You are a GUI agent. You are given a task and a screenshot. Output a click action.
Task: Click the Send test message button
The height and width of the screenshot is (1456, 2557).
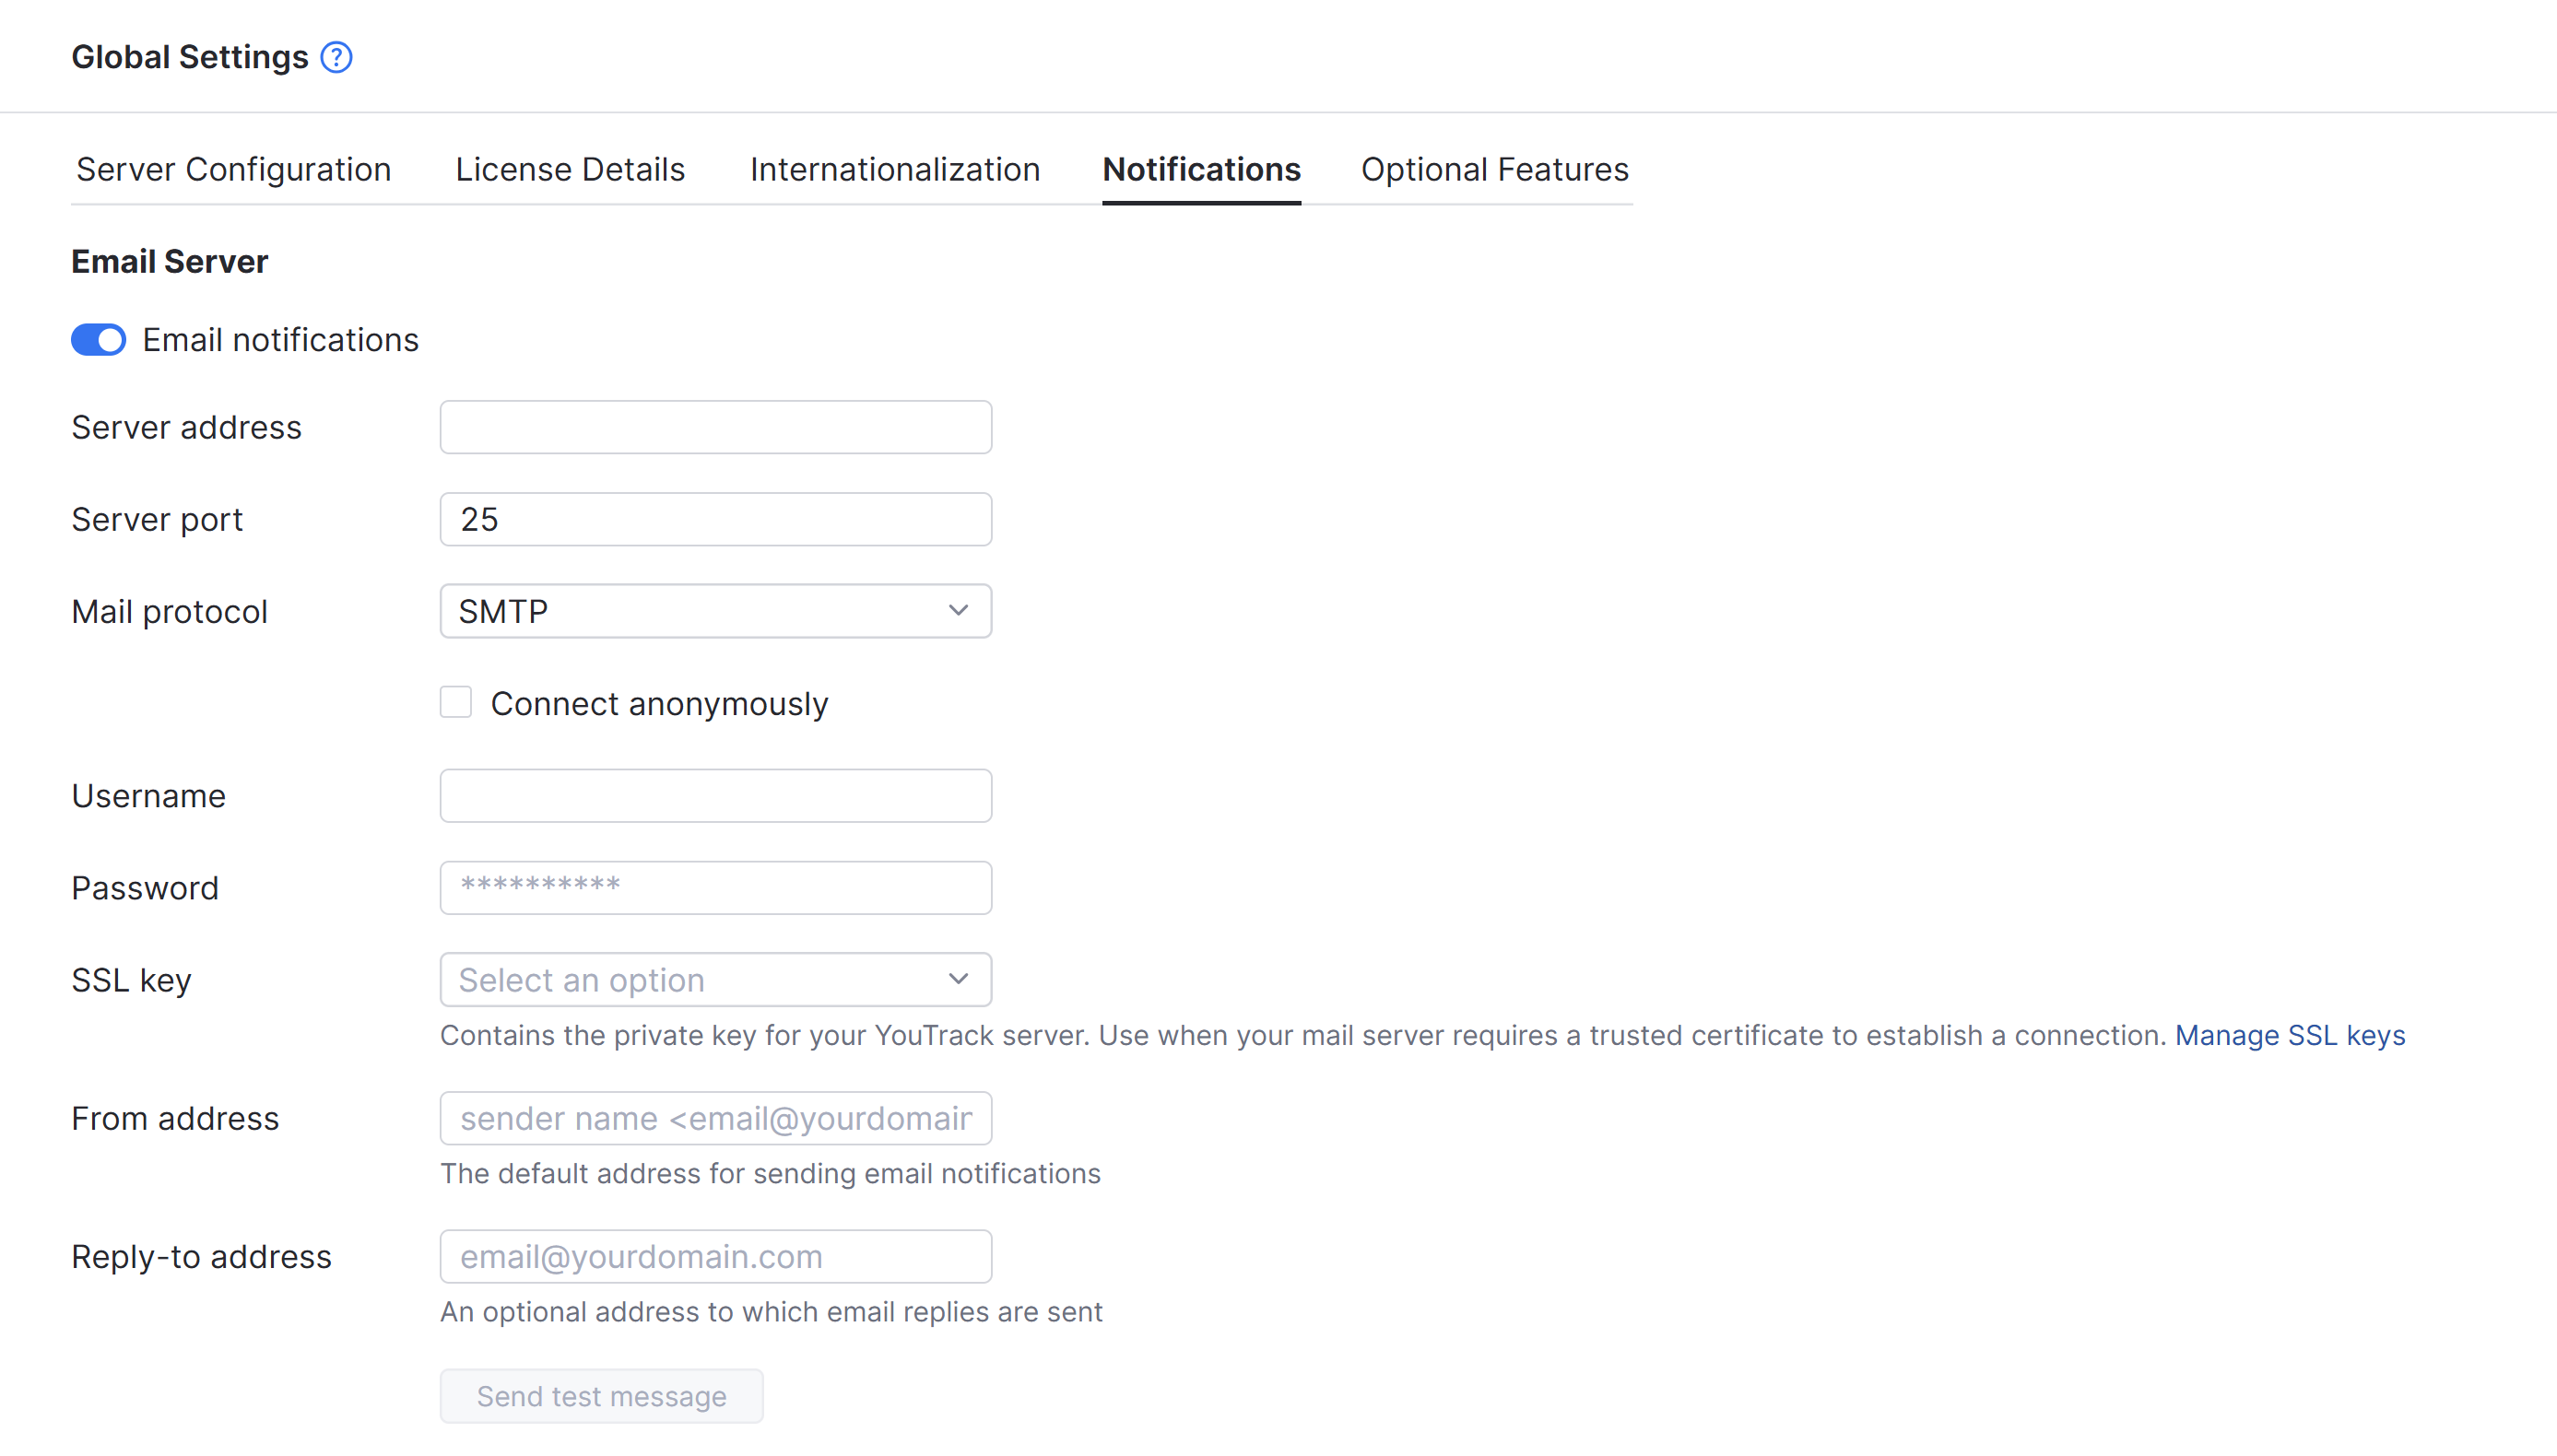click(601, 1395)
